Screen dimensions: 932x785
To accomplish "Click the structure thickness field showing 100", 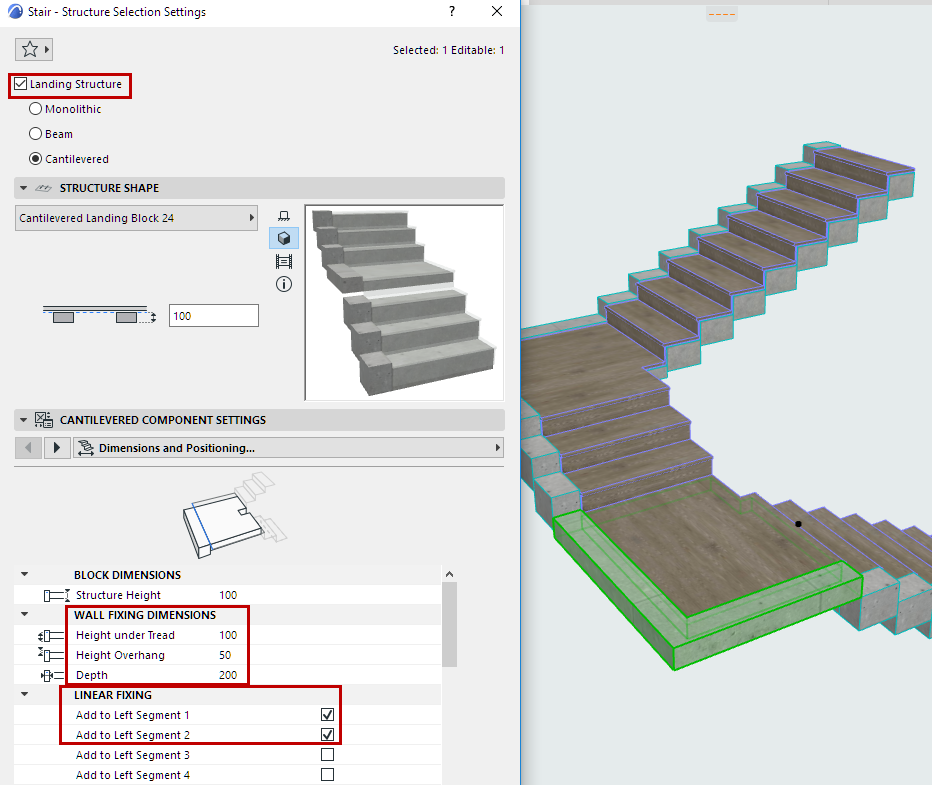I will [213, 316].
